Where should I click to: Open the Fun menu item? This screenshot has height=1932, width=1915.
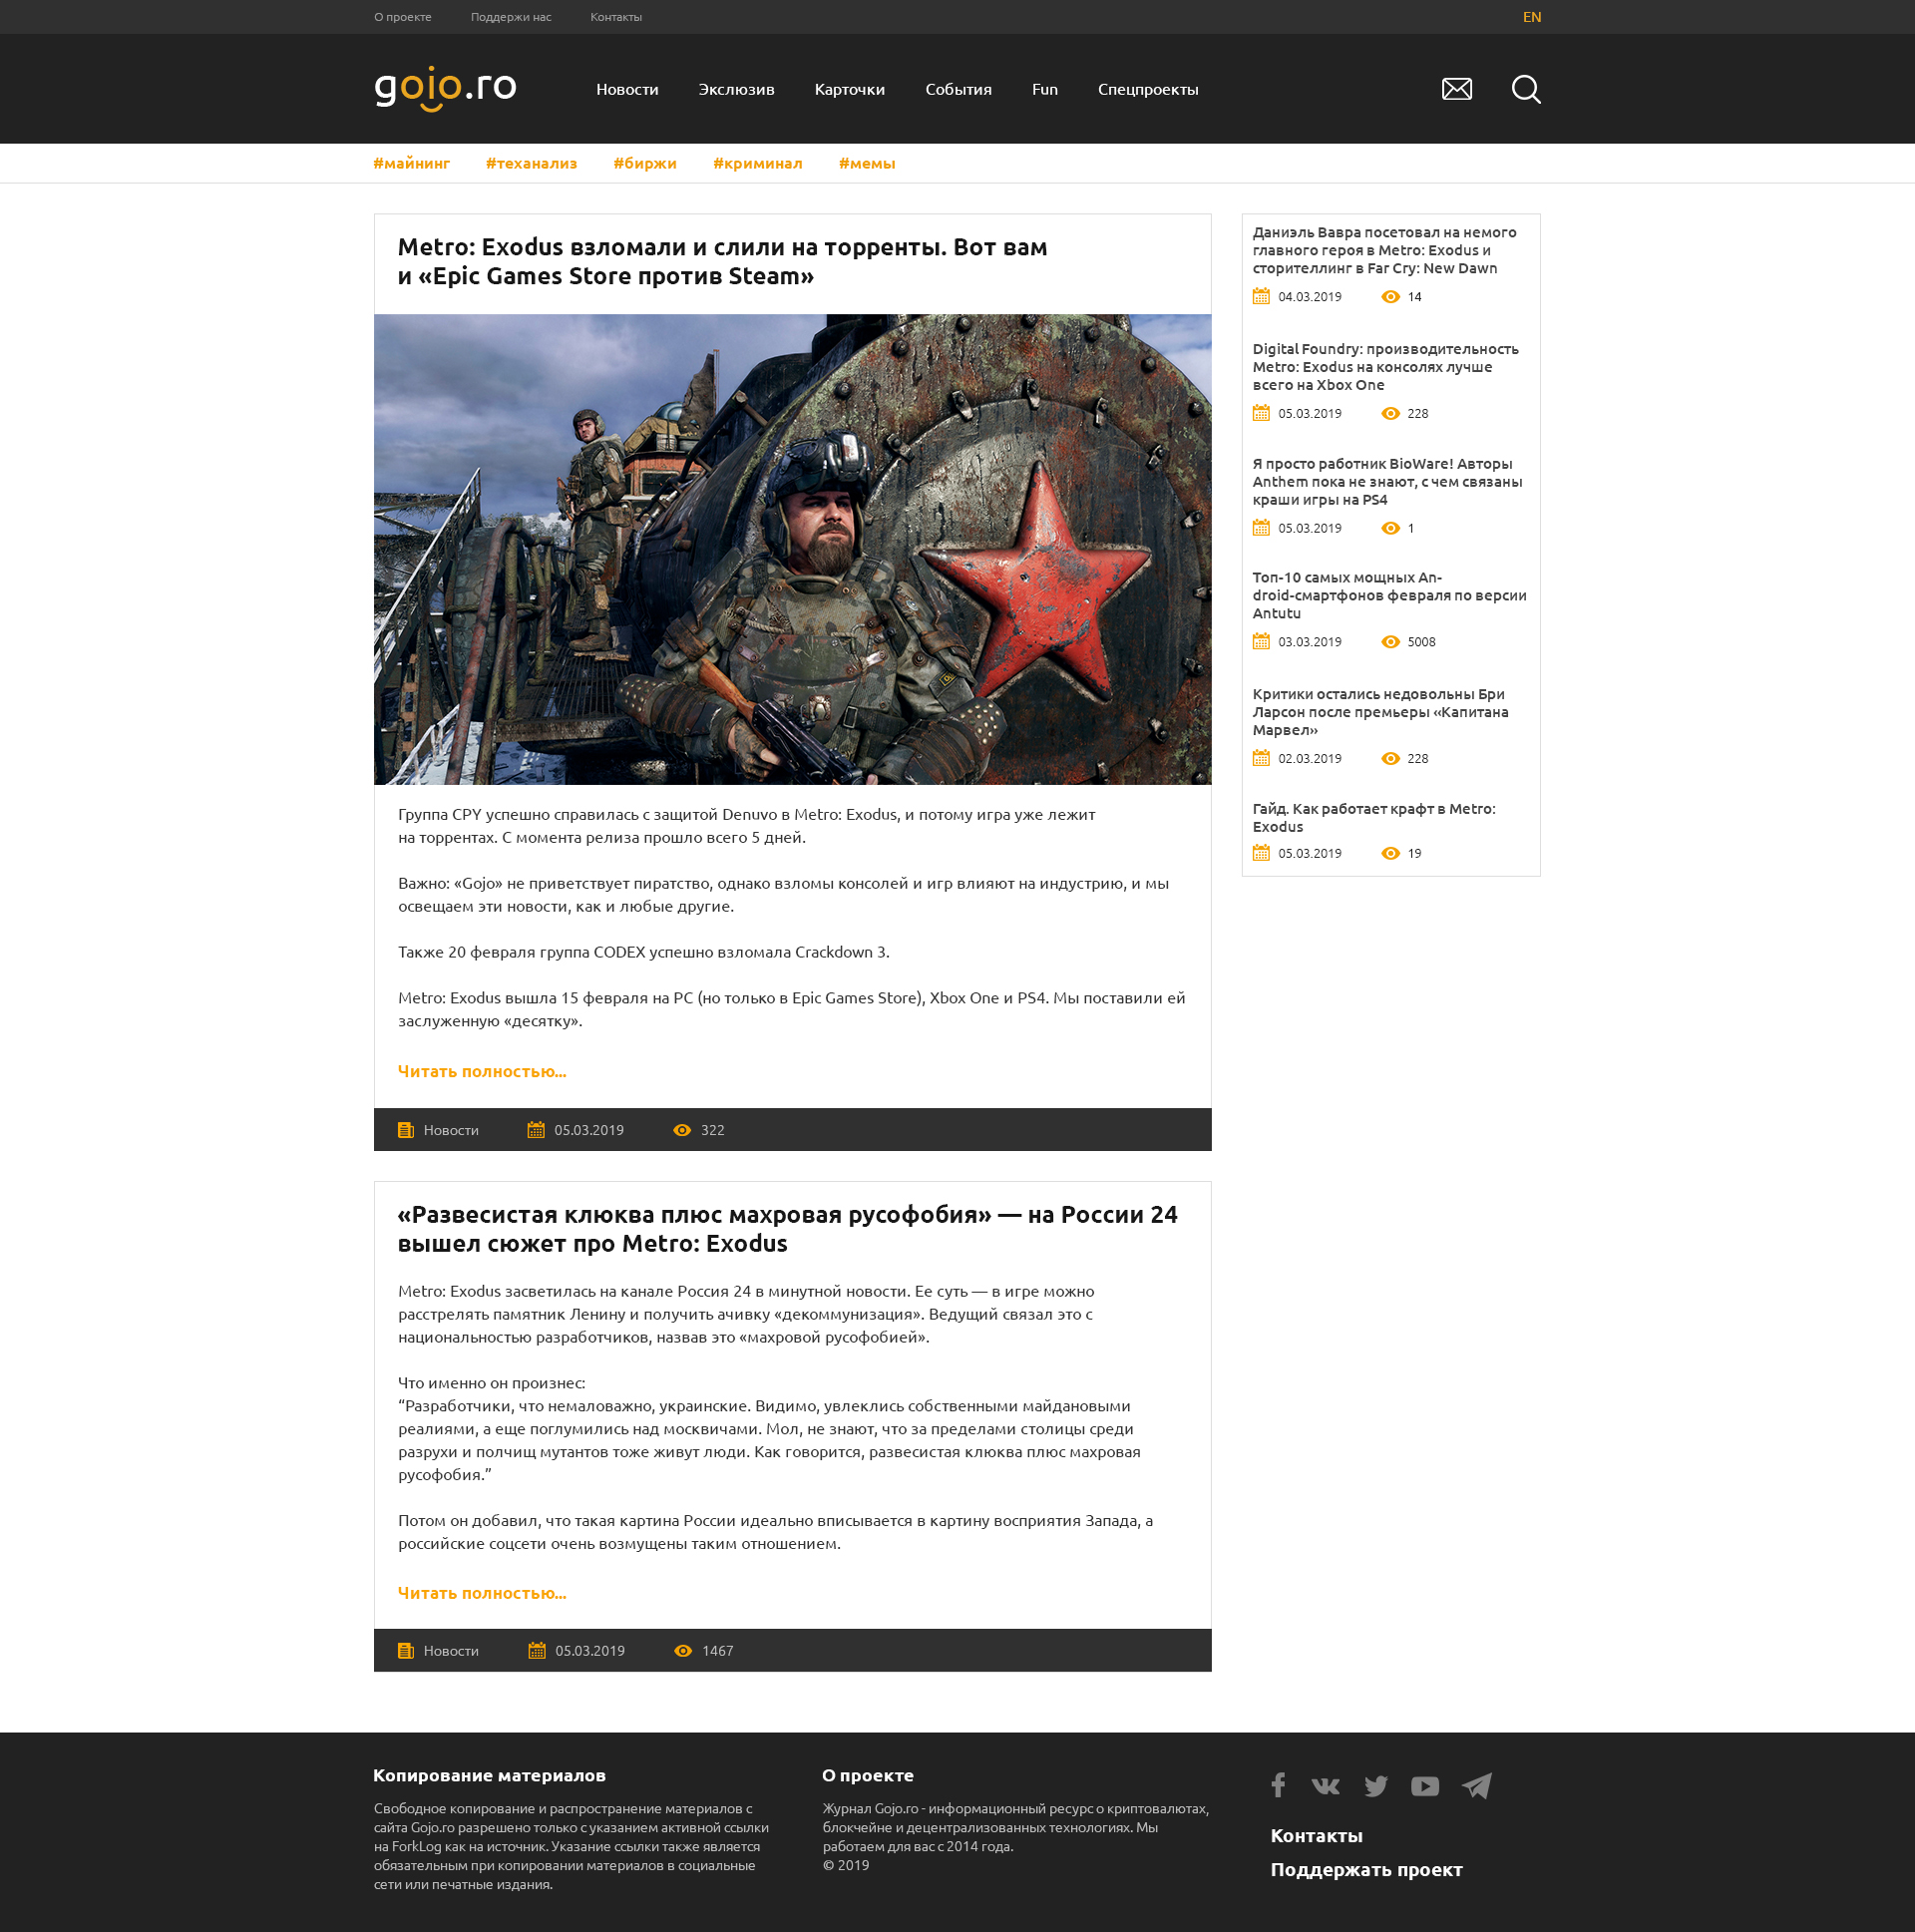1044,89
